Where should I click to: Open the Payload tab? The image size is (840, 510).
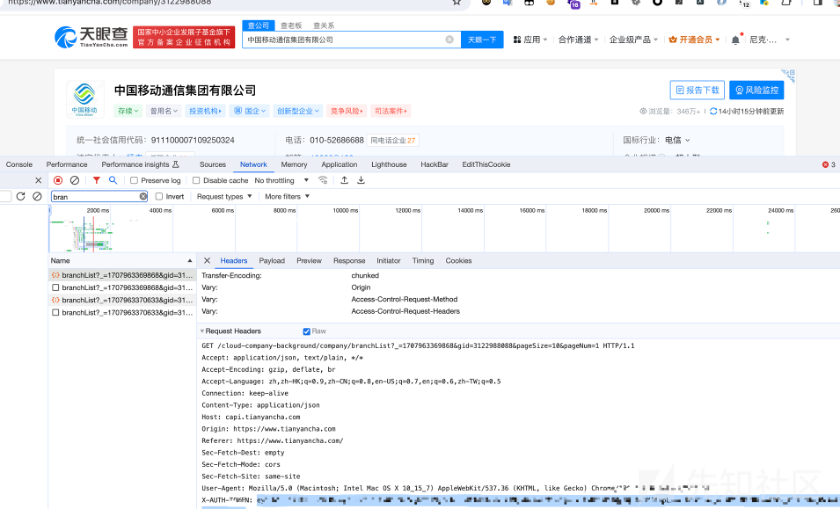(x=272, y=261)
